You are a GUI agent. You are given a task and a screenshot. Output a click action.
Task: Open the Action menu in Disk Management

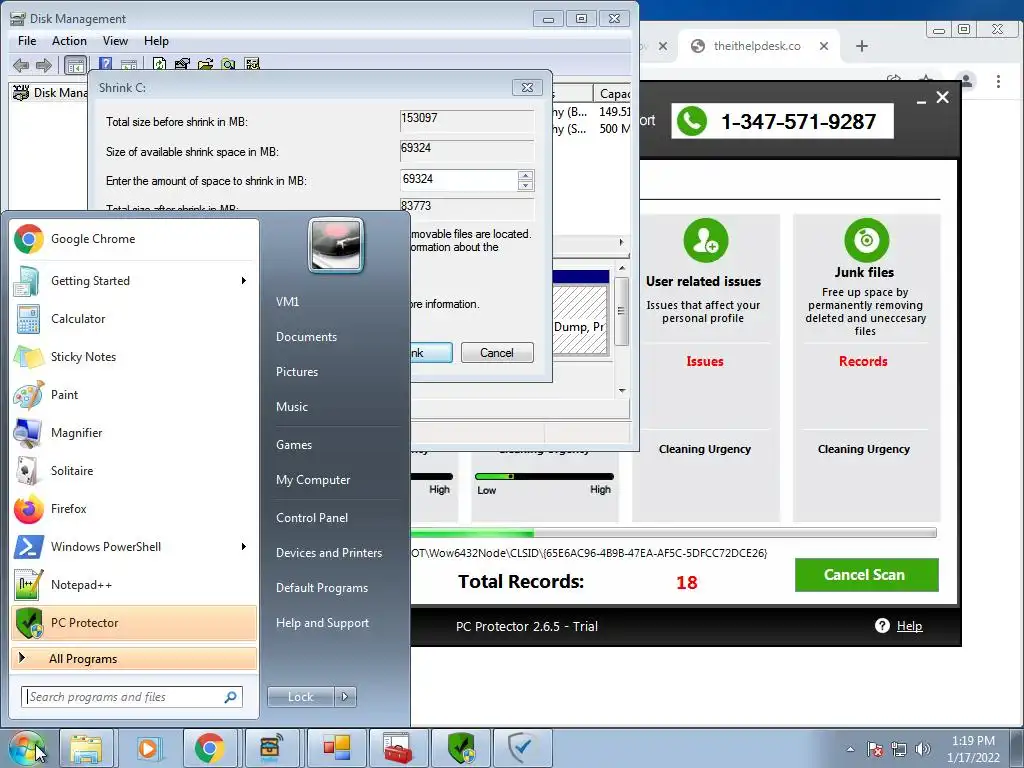[69, 40]
